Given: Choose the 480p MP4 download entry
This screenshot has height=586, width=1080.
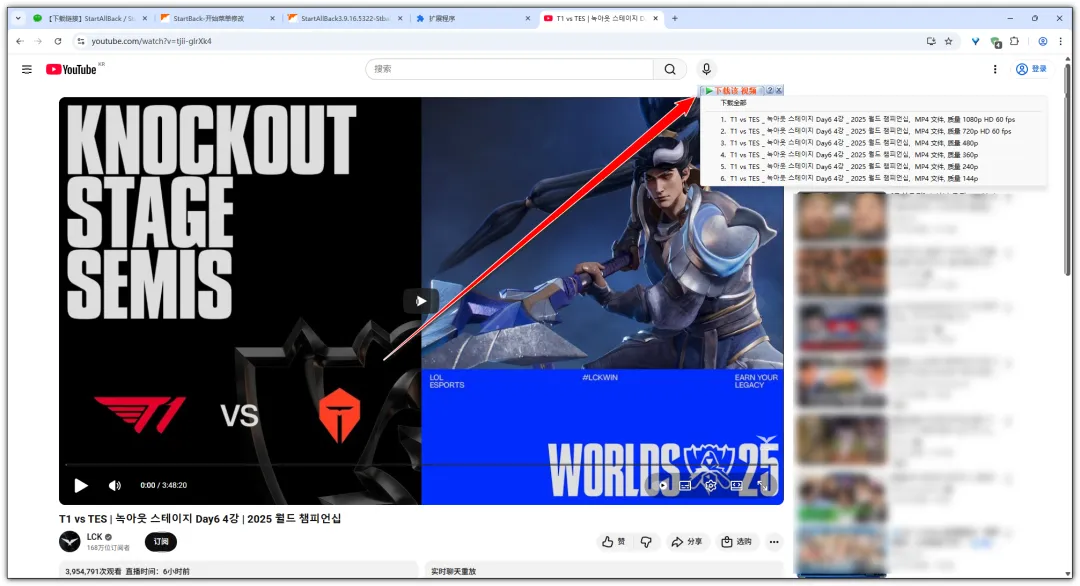Looking at the screenshot, I should [849, 143].
